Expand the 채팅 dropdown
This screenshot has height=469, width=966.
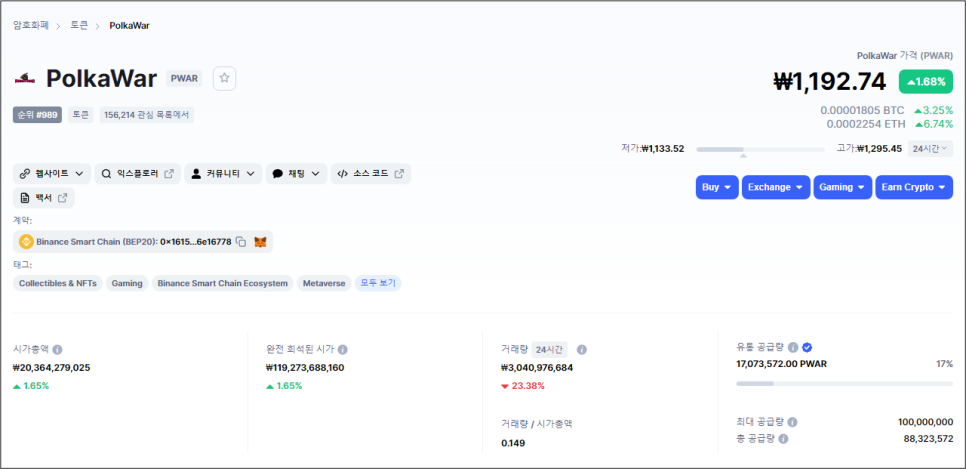point(298,174)
